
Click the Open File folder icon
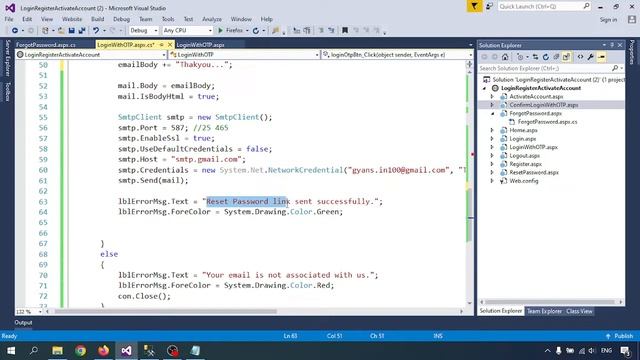[x=61, y=31]
